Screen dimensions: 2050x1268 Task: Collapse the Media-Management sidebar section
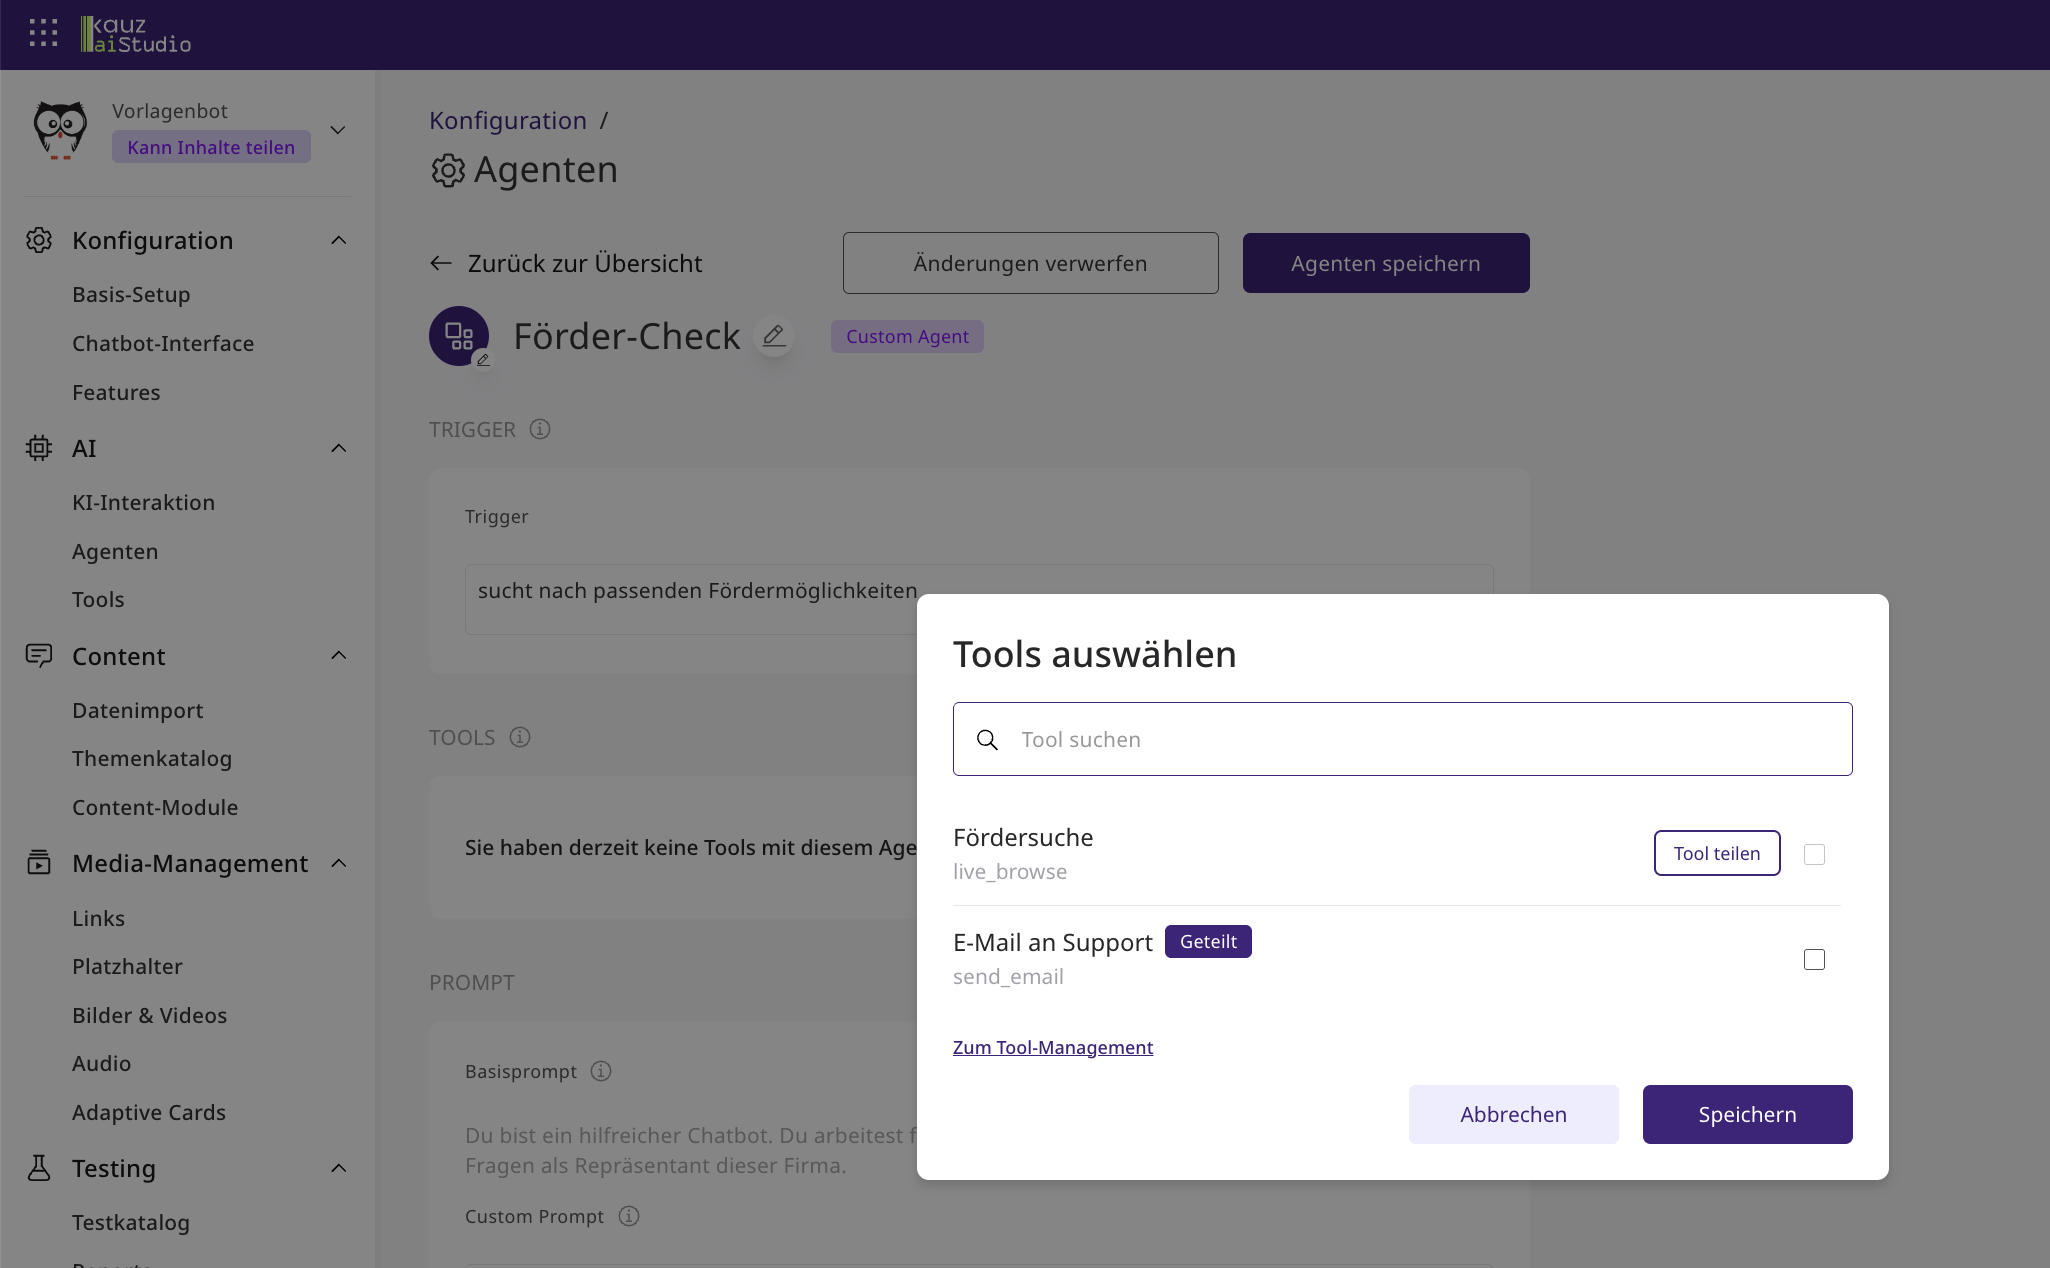339,863
